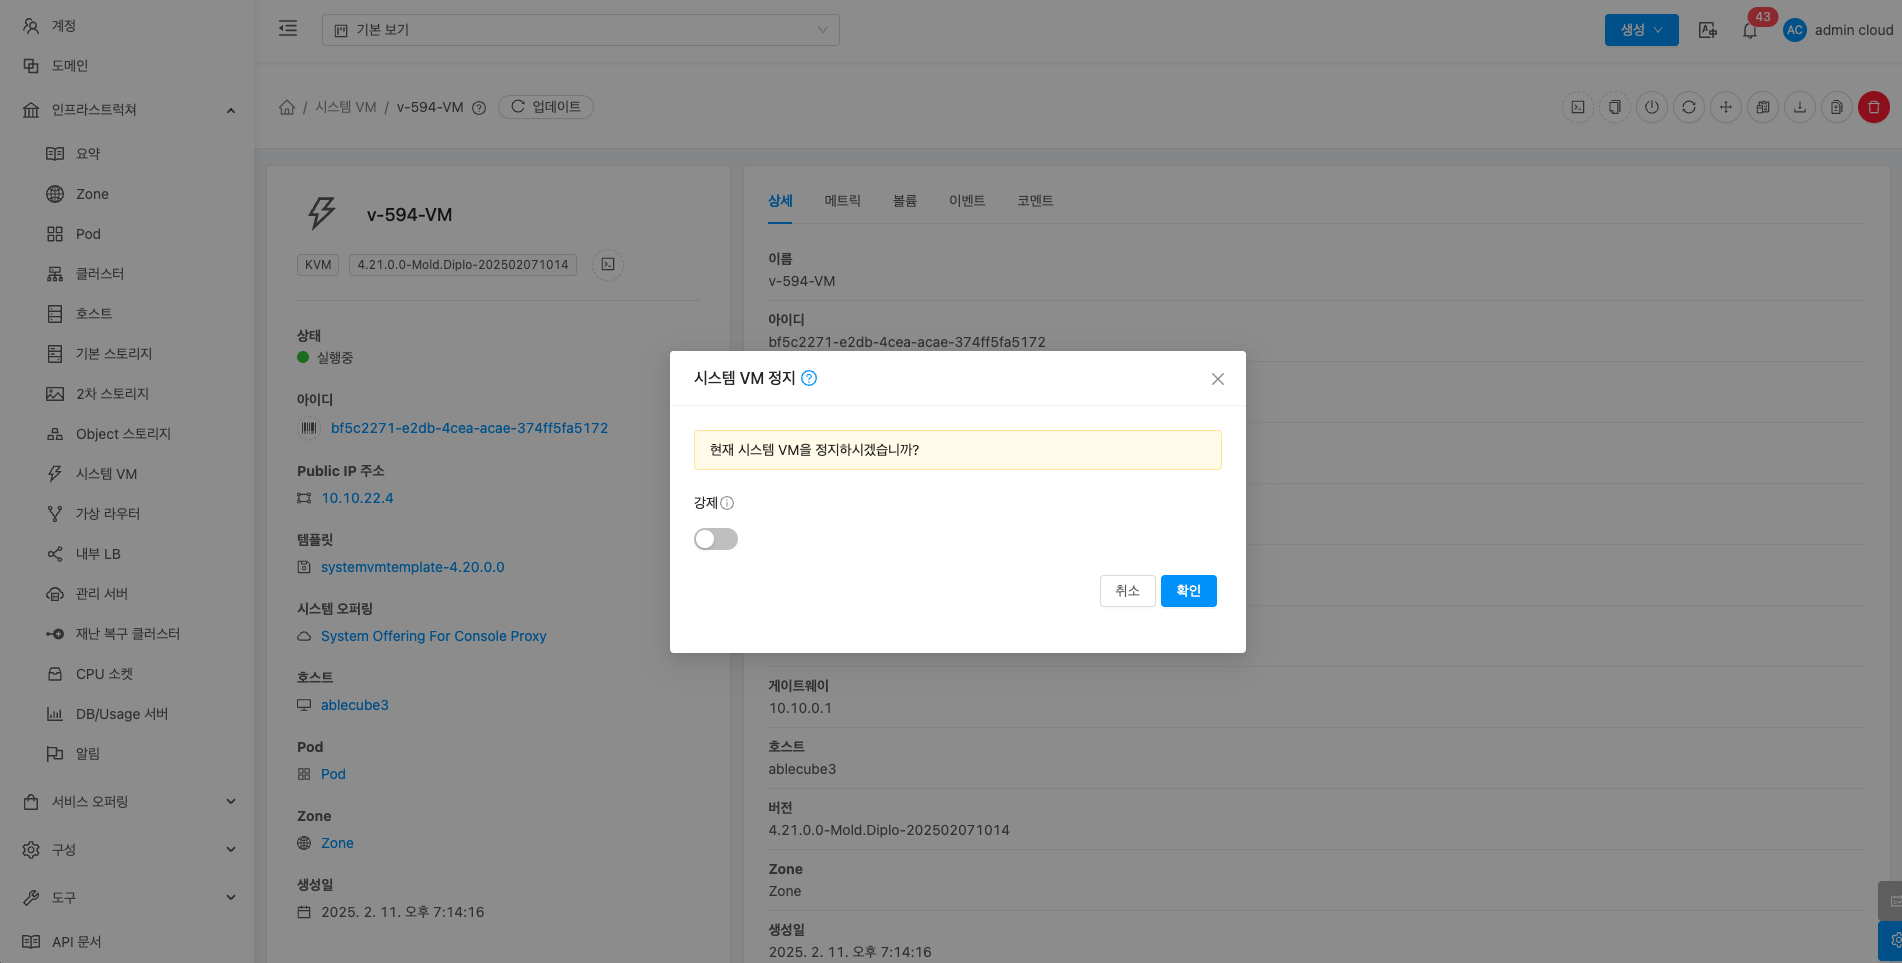This screenshot has height=963, width=1902.
Task: Click the info icon next to 강제
Action: [x=727, y=503]
